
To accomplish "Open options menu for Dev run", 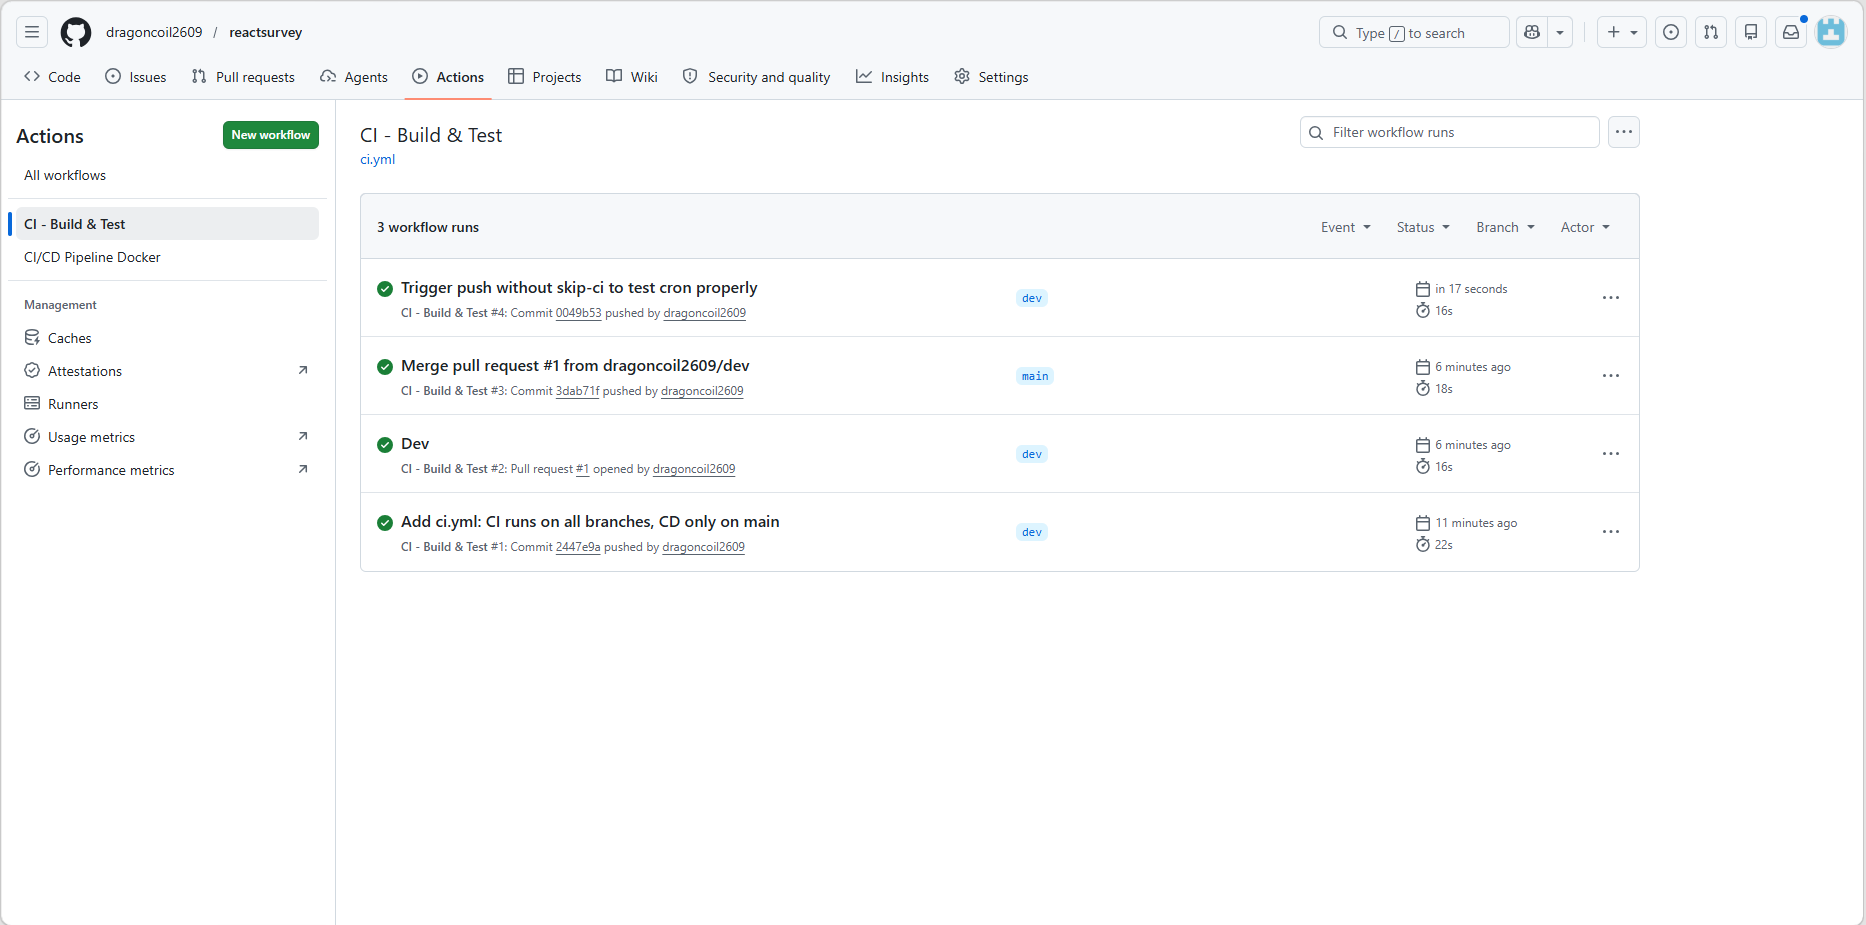I will [x=1611, y=454].
